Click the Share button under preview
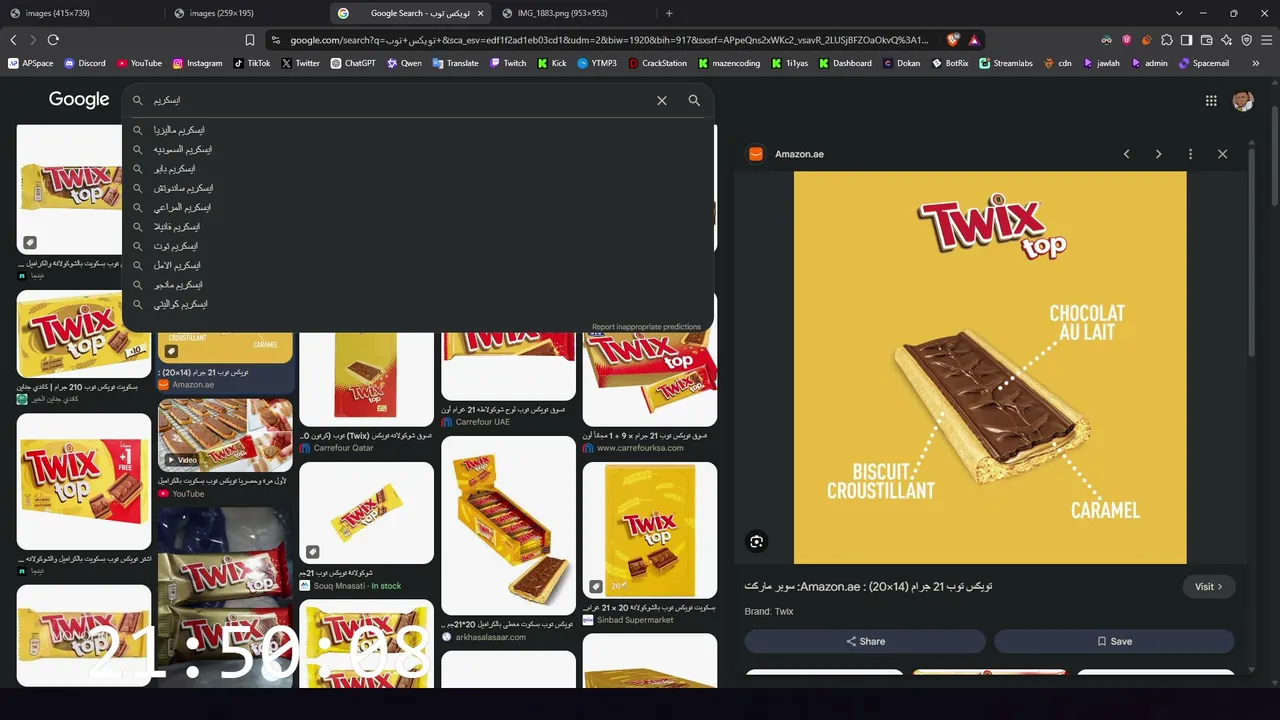 [x=865, y=641]
